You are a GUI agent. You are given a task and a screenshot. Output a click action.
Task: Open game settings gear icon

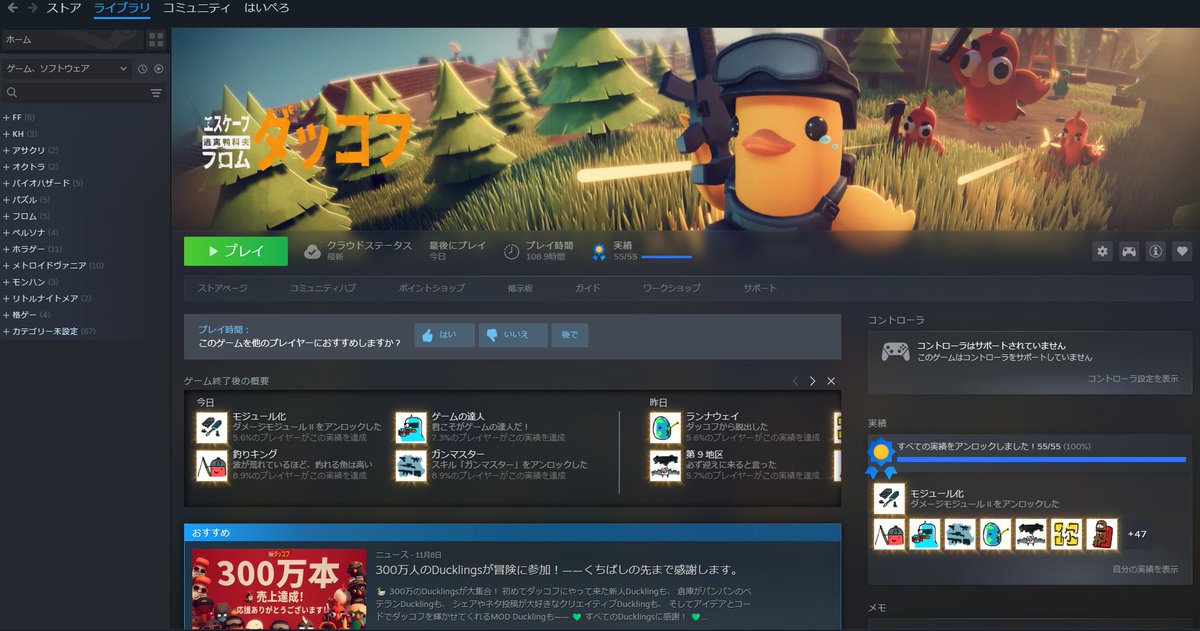tap(1102, 251)
